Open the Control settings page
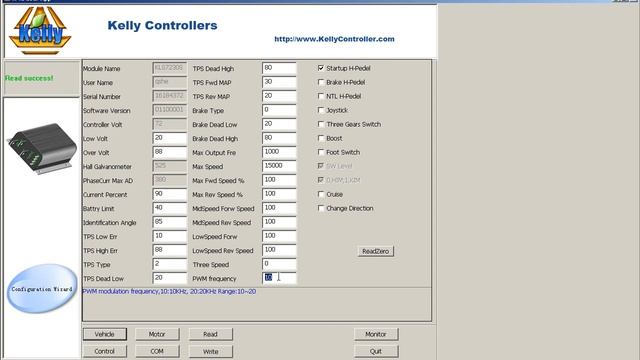Image resolution: width=640 pixels, height=360 pixels. point(105,351)
